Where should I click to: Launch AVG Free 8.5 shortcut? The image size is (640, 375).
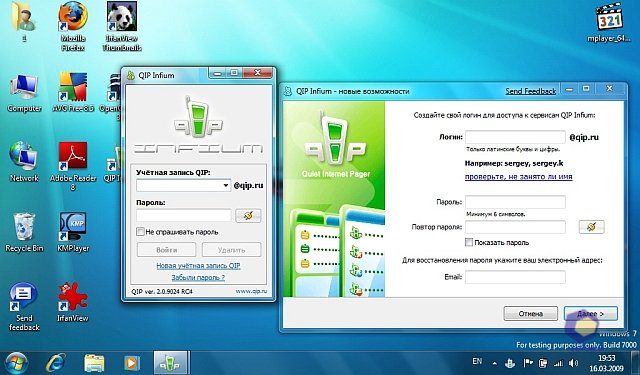[x=73, y=93]
